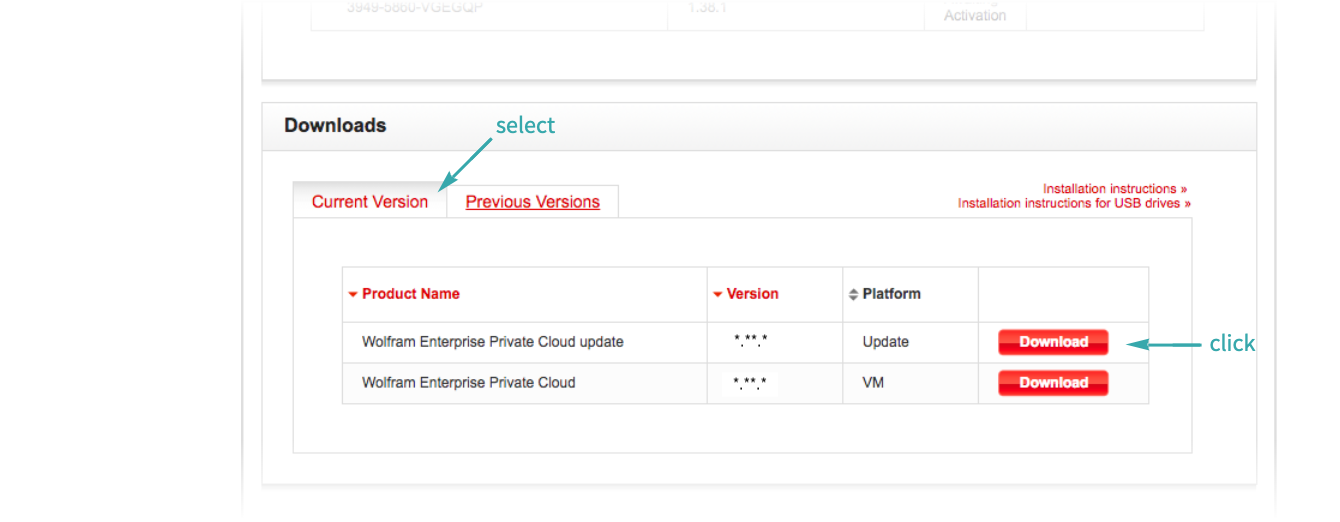Viewport: 1340px width, 522px height.
Task: Open the Installation instructions link
Action: click(x=1114, y=189)
